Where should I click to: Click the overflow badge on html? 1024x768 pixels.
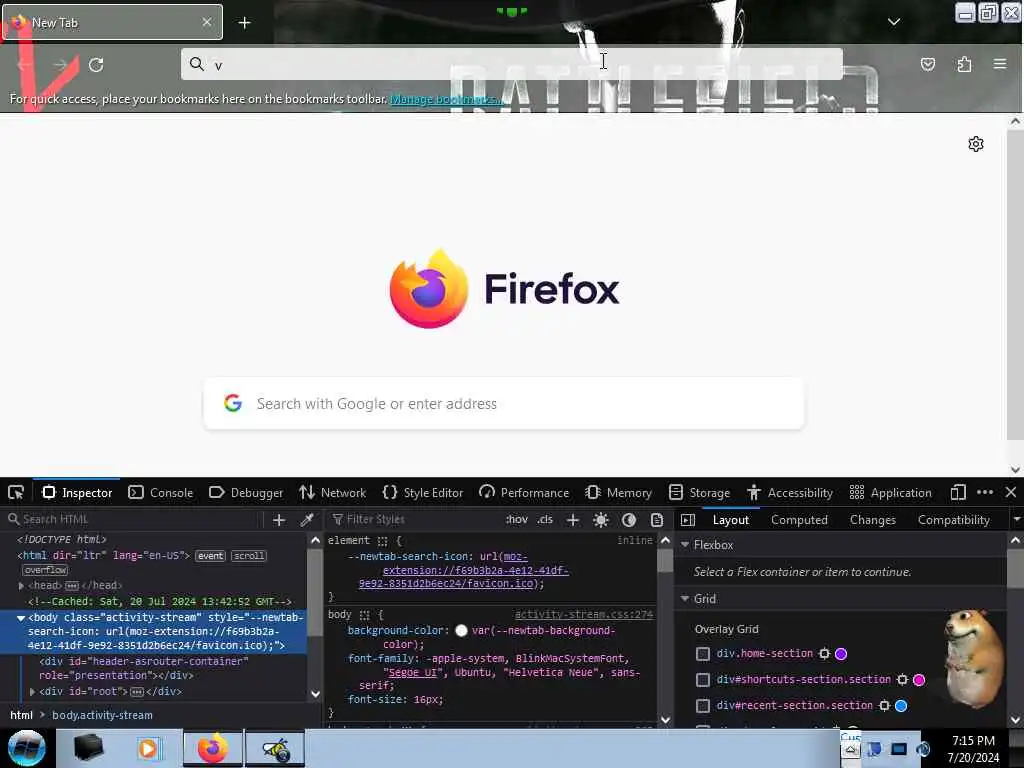click(46, 570)
